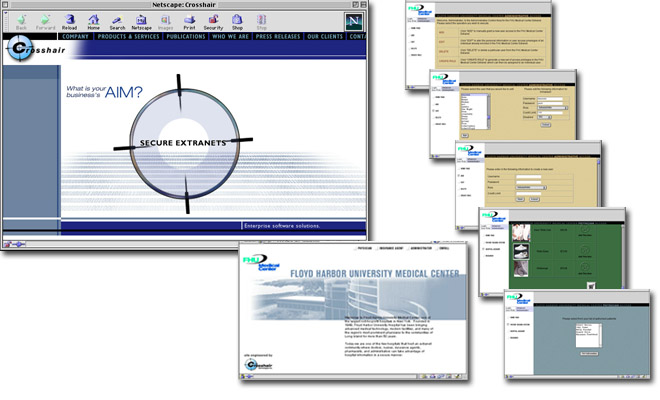
Task: Click the add-to-cart icon beside the white coat
Action: pos(585,229)
